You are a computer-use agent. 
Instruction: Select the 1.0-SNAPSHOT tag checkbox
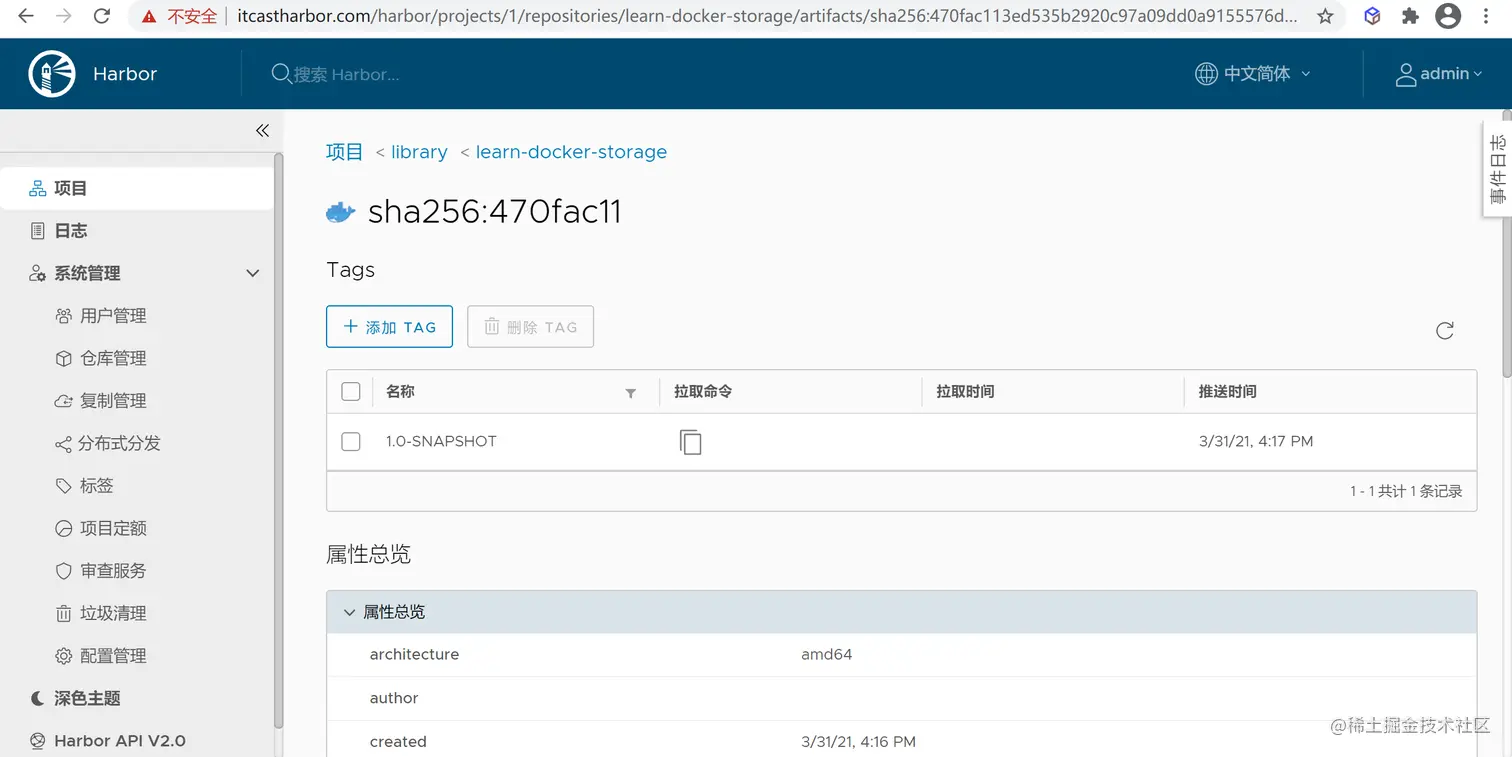[x=350, y=441]
